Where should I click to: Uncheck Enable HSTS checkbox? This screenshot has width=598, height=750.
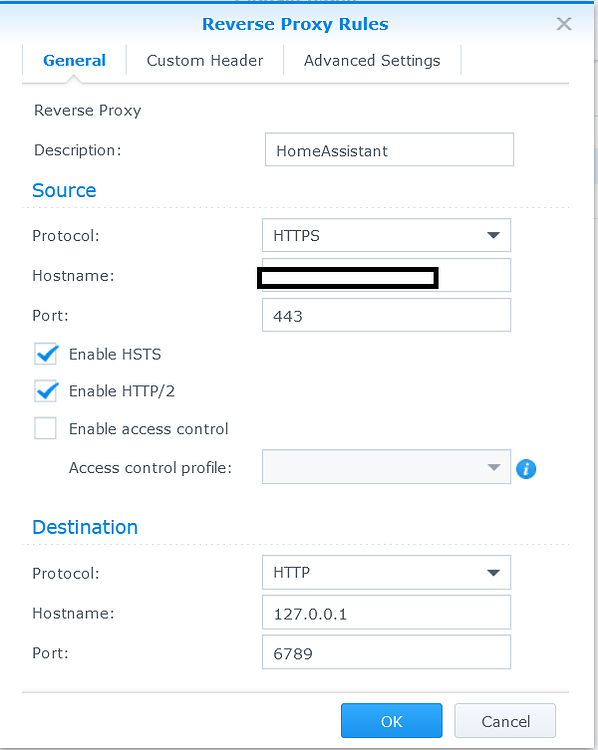click(x=46, y=354)
